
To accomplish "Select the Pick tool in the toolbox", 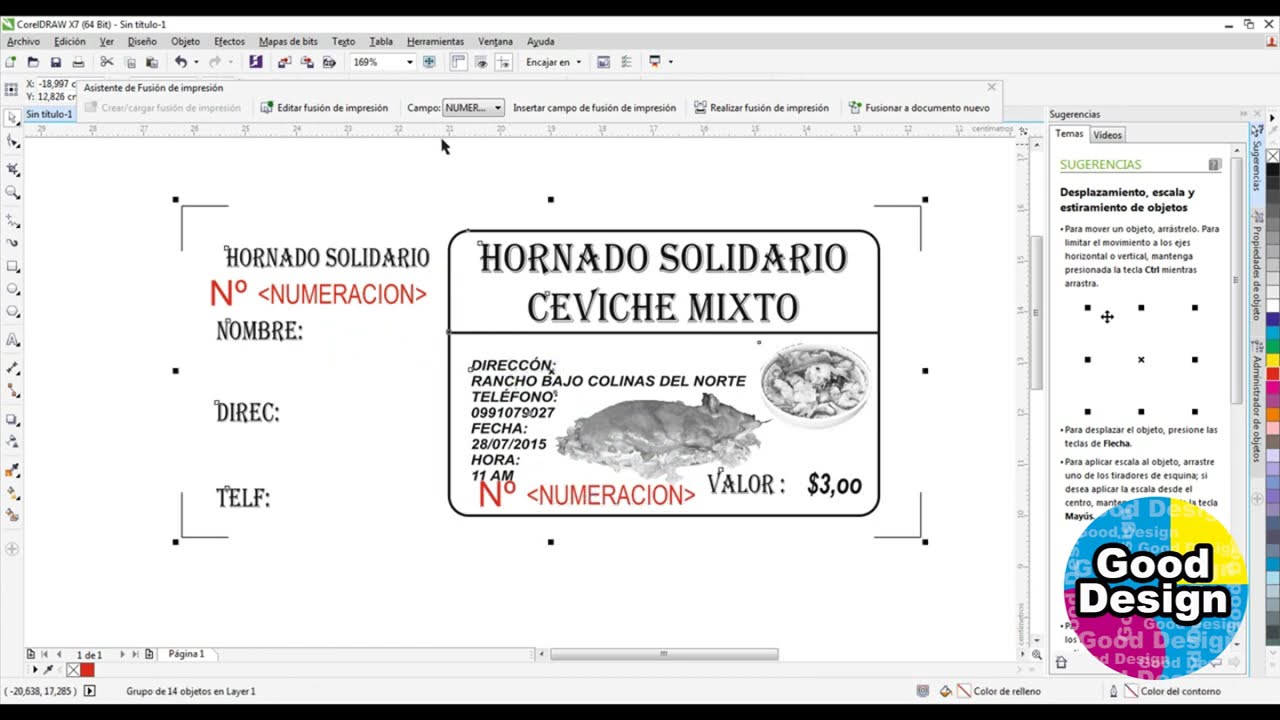I will 13,118.
